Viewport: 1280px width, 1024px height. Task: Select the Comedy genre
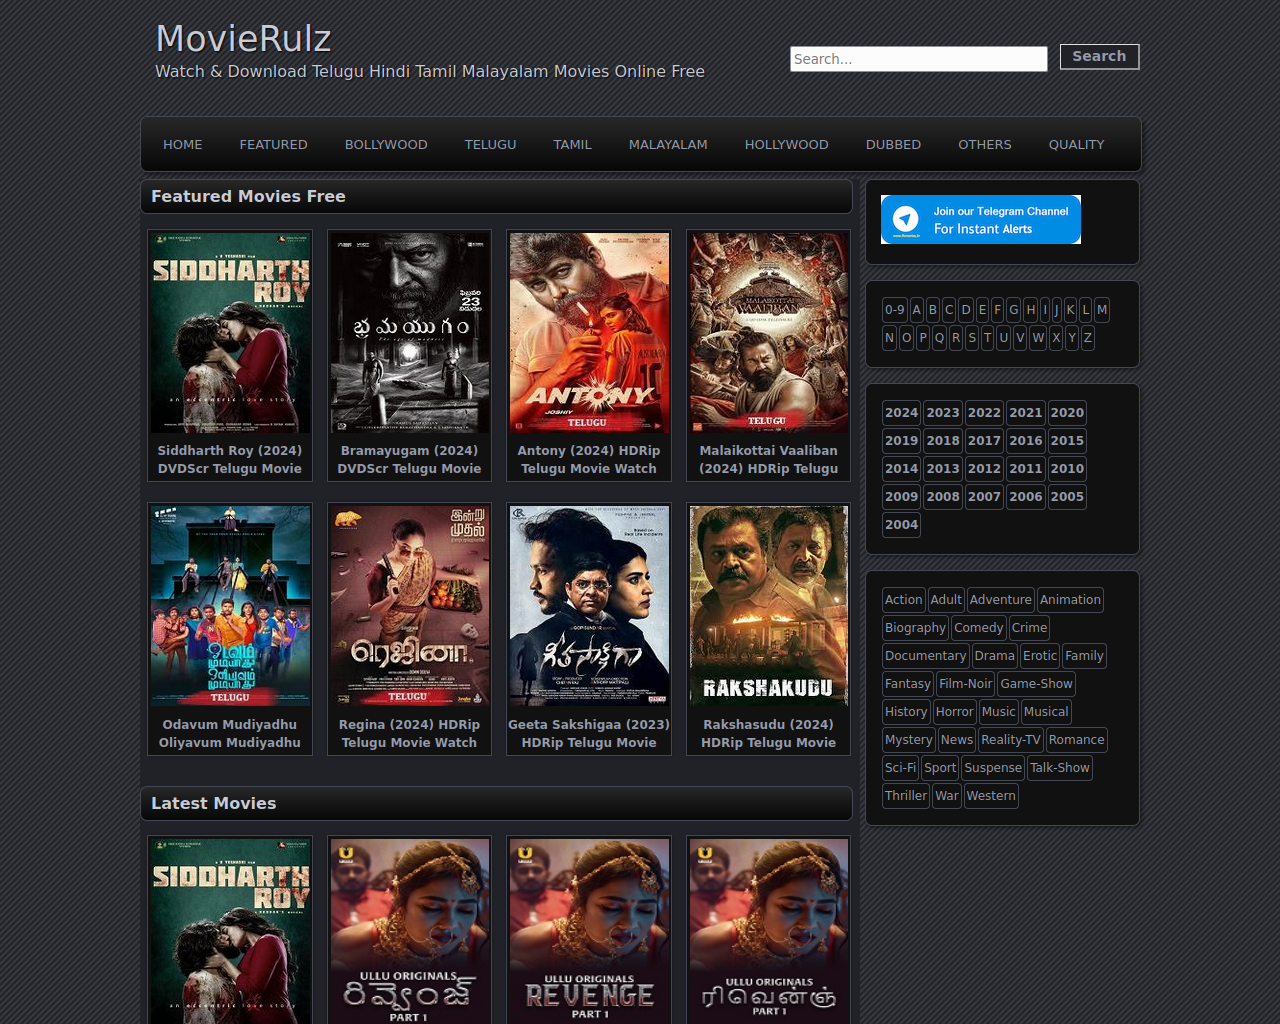978,628
